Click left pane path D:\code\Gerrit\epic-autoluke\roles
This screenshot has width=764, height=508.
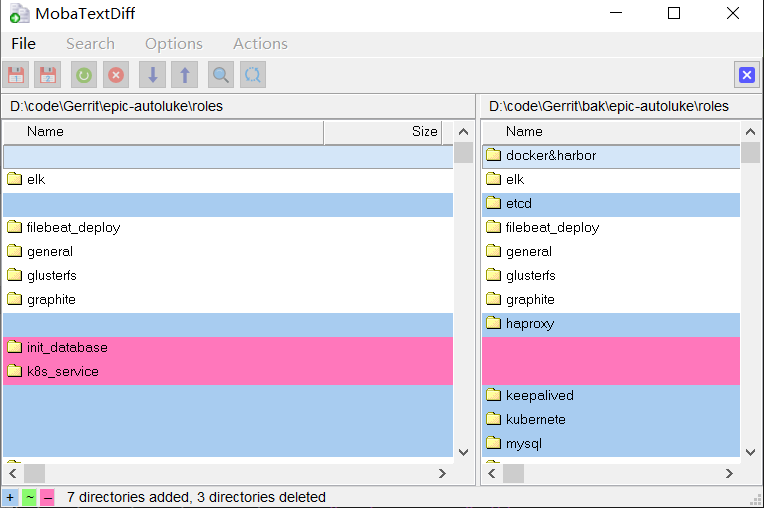tap(116, 106)
